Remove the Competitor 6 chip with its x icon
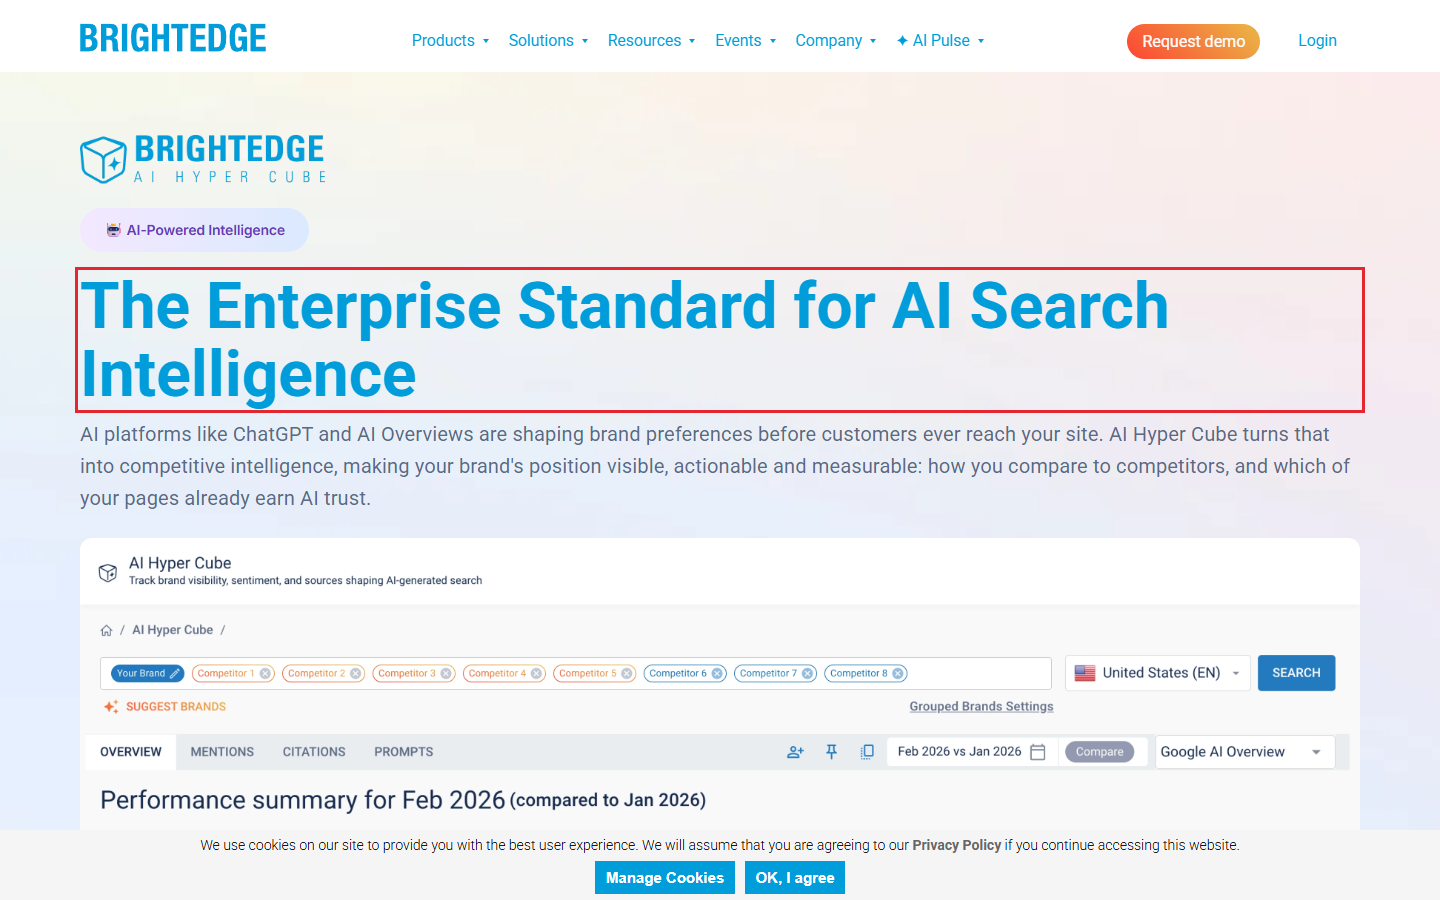The width and height of the screenshot is (1440, 900). (x=717, y=674)
